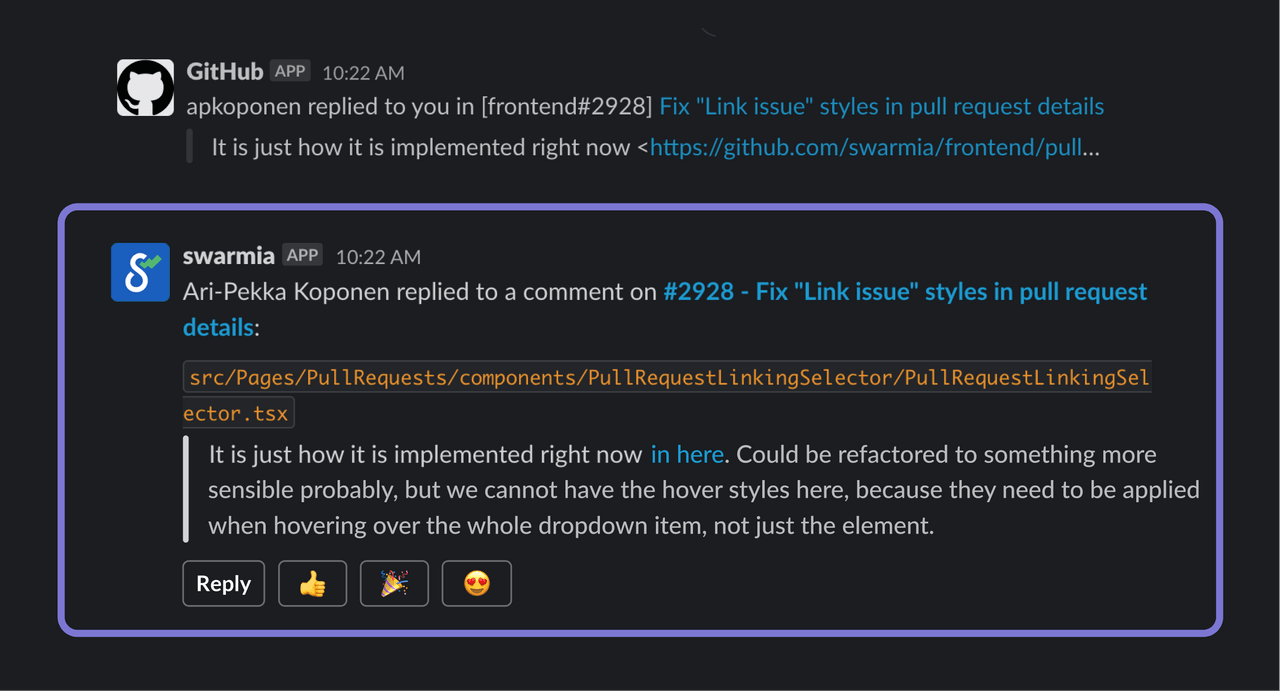The image size is (1280, 691).
Task: Open "Fix Link issue styles in pull request details"
Action: 880,106
